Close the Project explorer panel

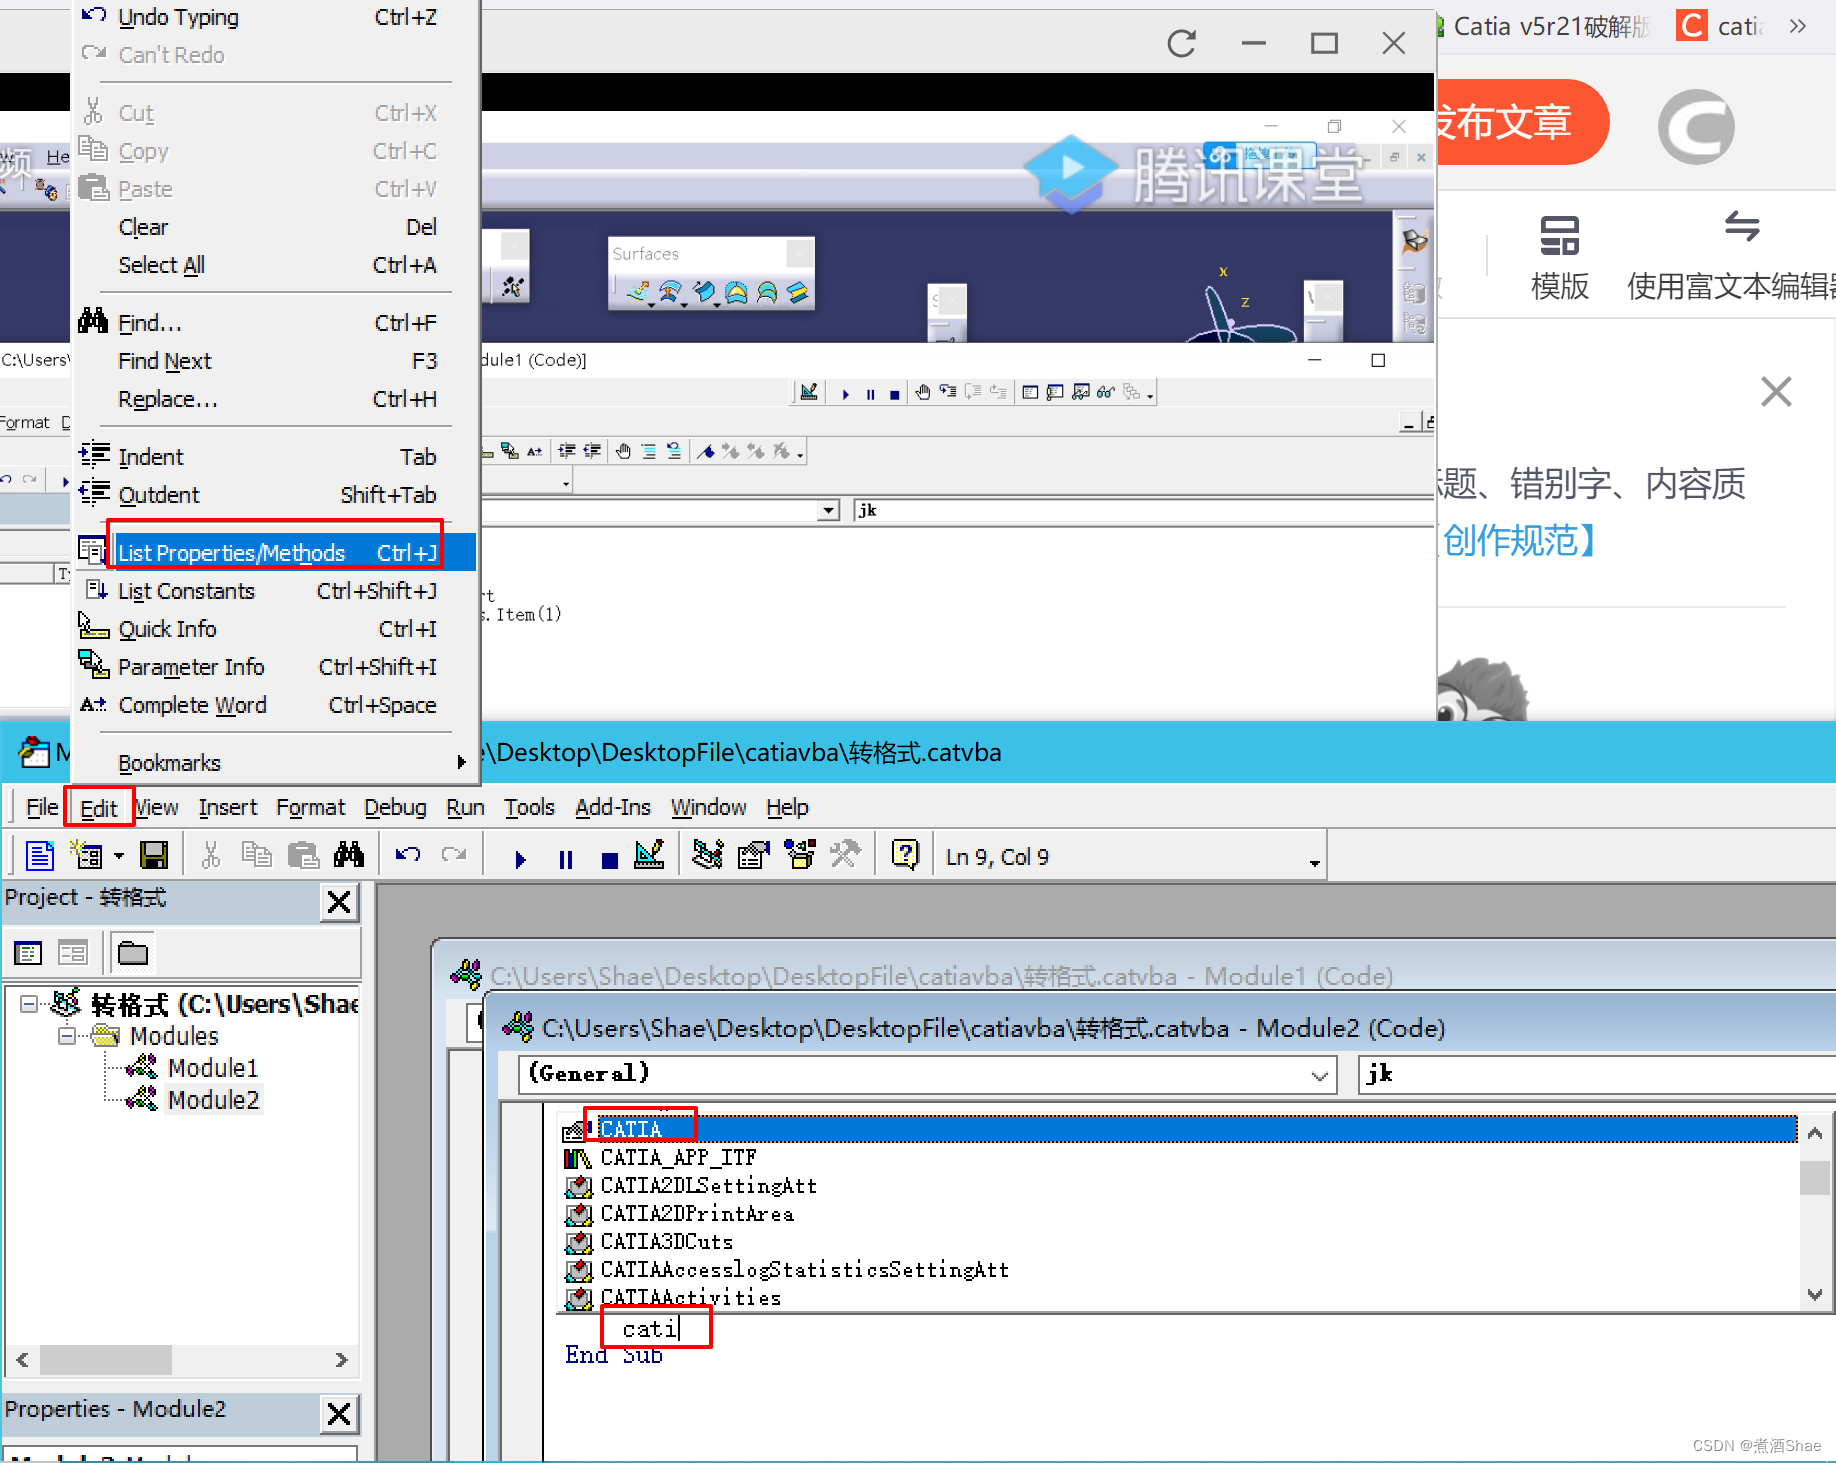[x=339, y=902]
